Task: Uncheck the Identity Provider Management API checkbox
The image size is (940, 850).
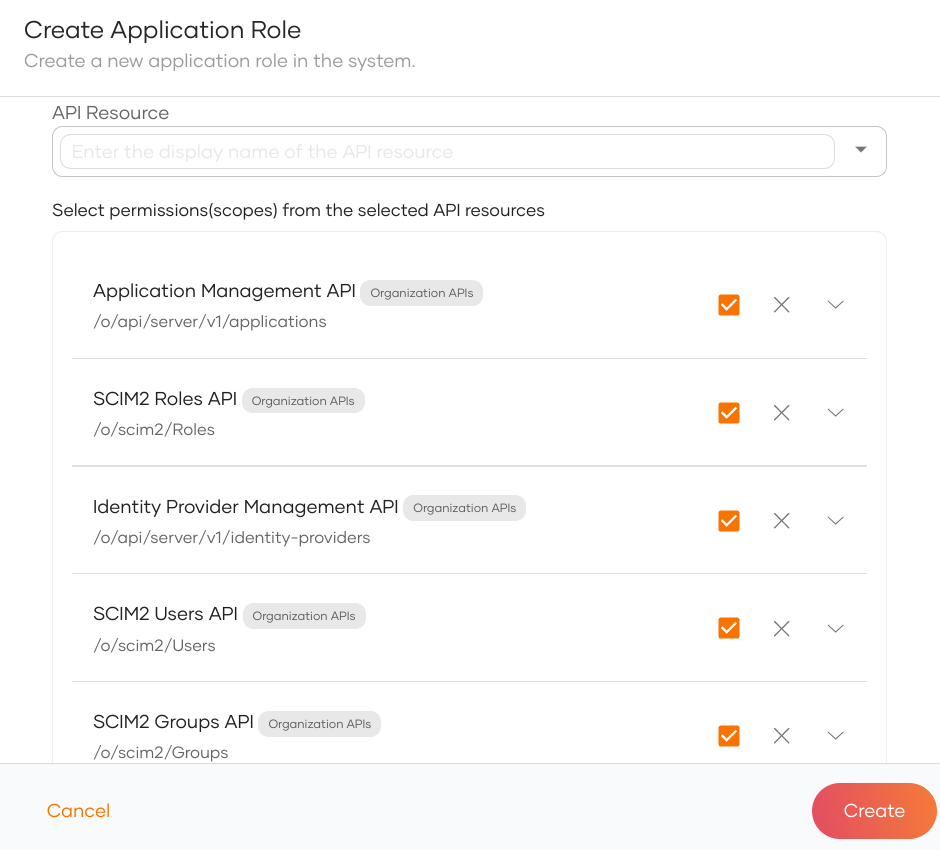Action: [728, 520]
